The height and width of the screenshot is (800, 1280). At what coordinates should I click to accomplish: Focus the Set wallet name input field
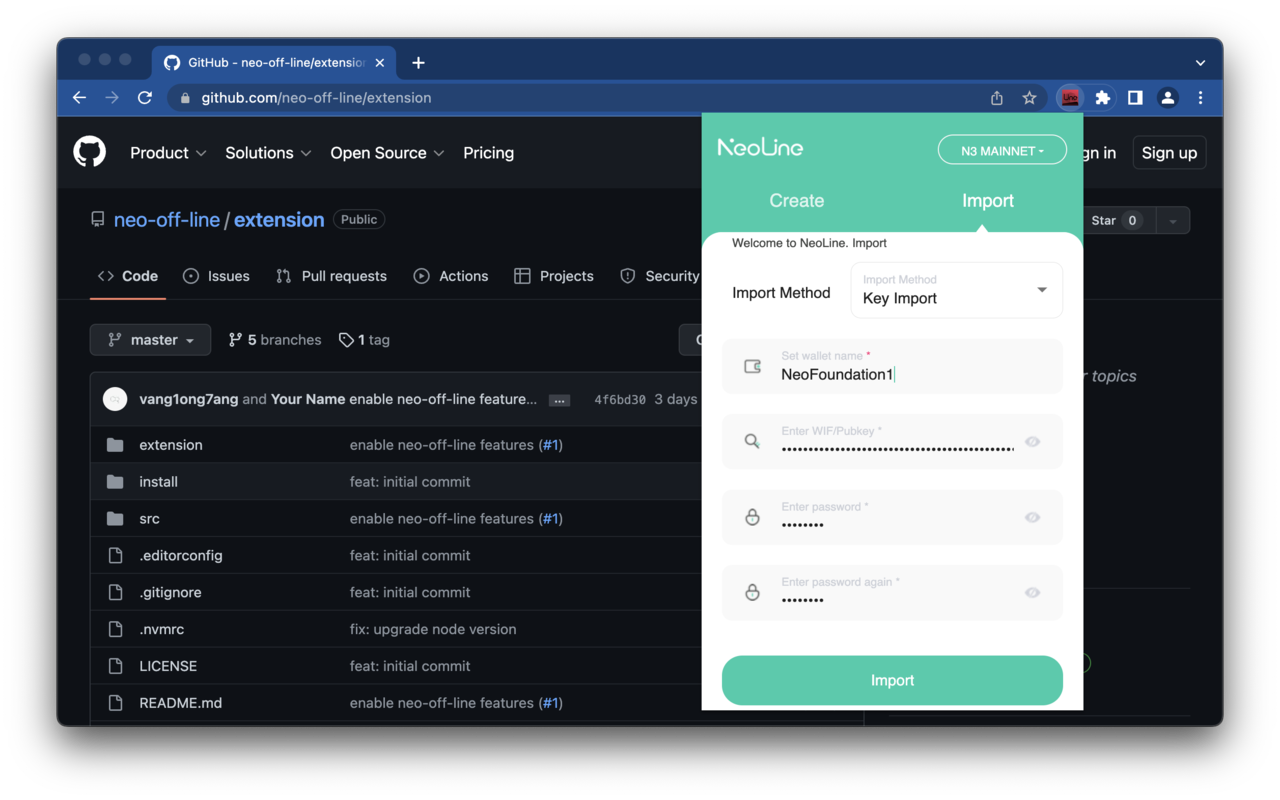892,366
